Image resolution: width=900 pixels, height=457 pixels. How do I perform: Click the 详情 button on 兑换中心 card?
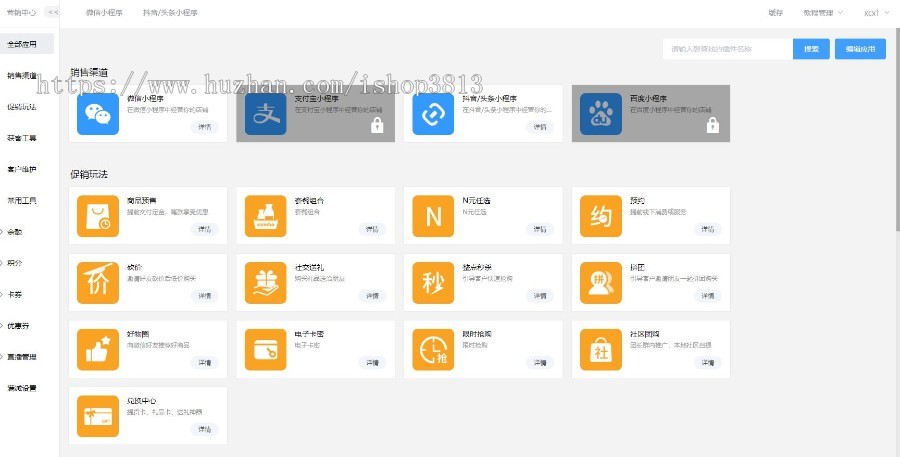pos(205,429)
